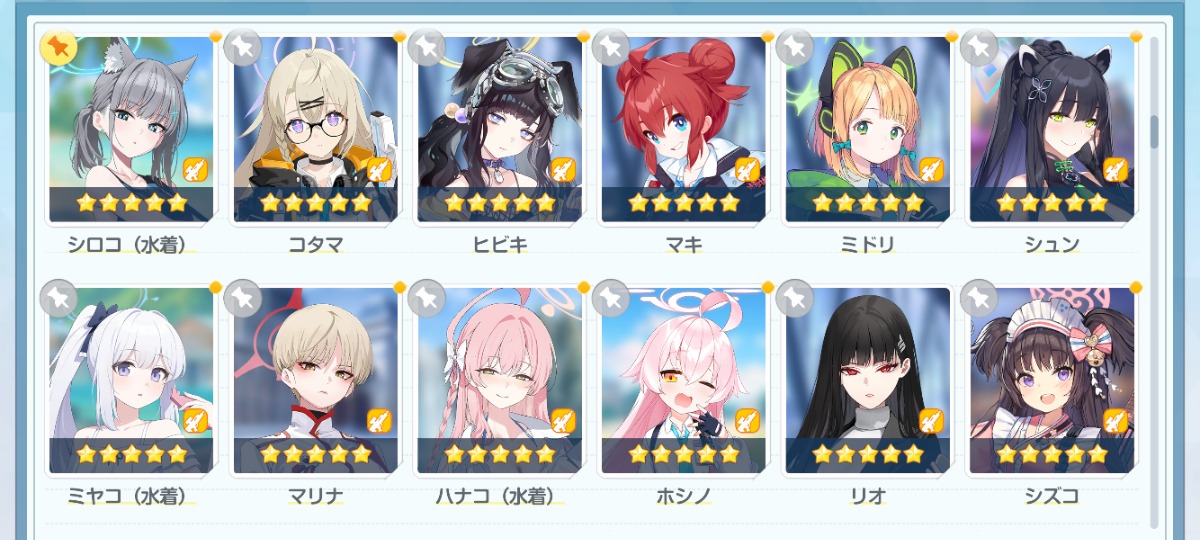The image size is (1200, 540).
Task: Click the pin icon on ミドリ card
Action: (794, 47)
